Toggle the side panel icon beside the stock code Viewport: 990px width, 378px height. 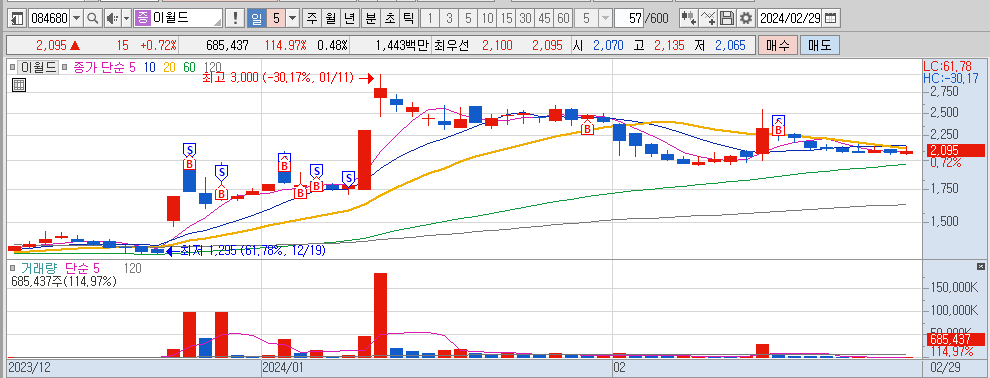(18, 18)
